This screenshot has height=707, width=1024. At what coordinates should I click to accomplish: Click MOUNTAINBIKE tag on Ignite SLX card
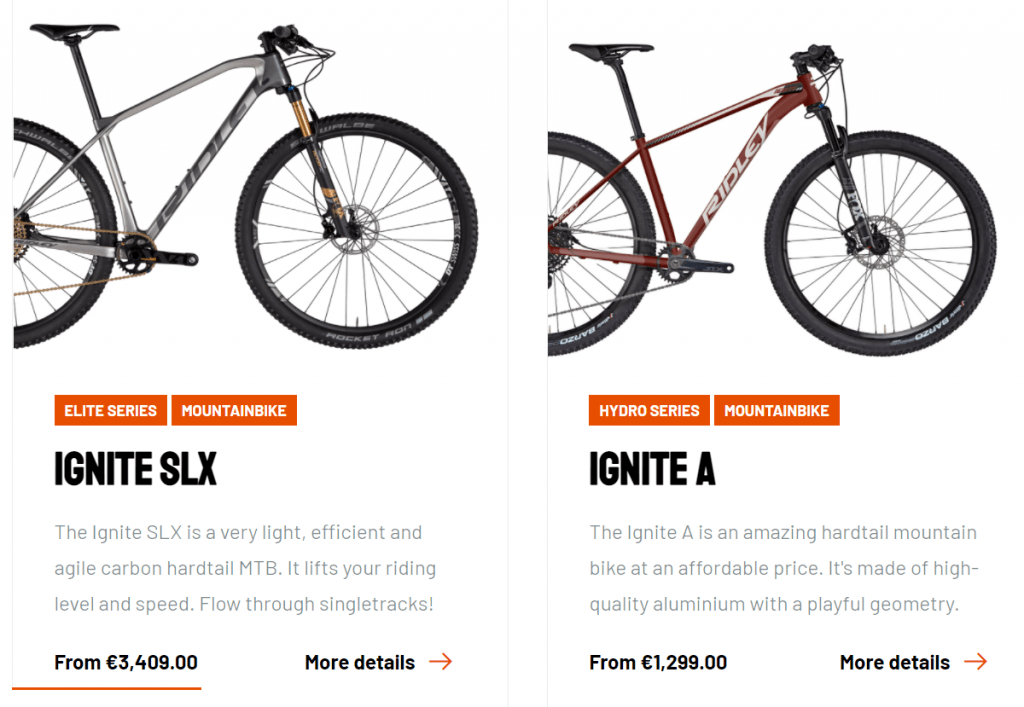[x=234, y=410]
